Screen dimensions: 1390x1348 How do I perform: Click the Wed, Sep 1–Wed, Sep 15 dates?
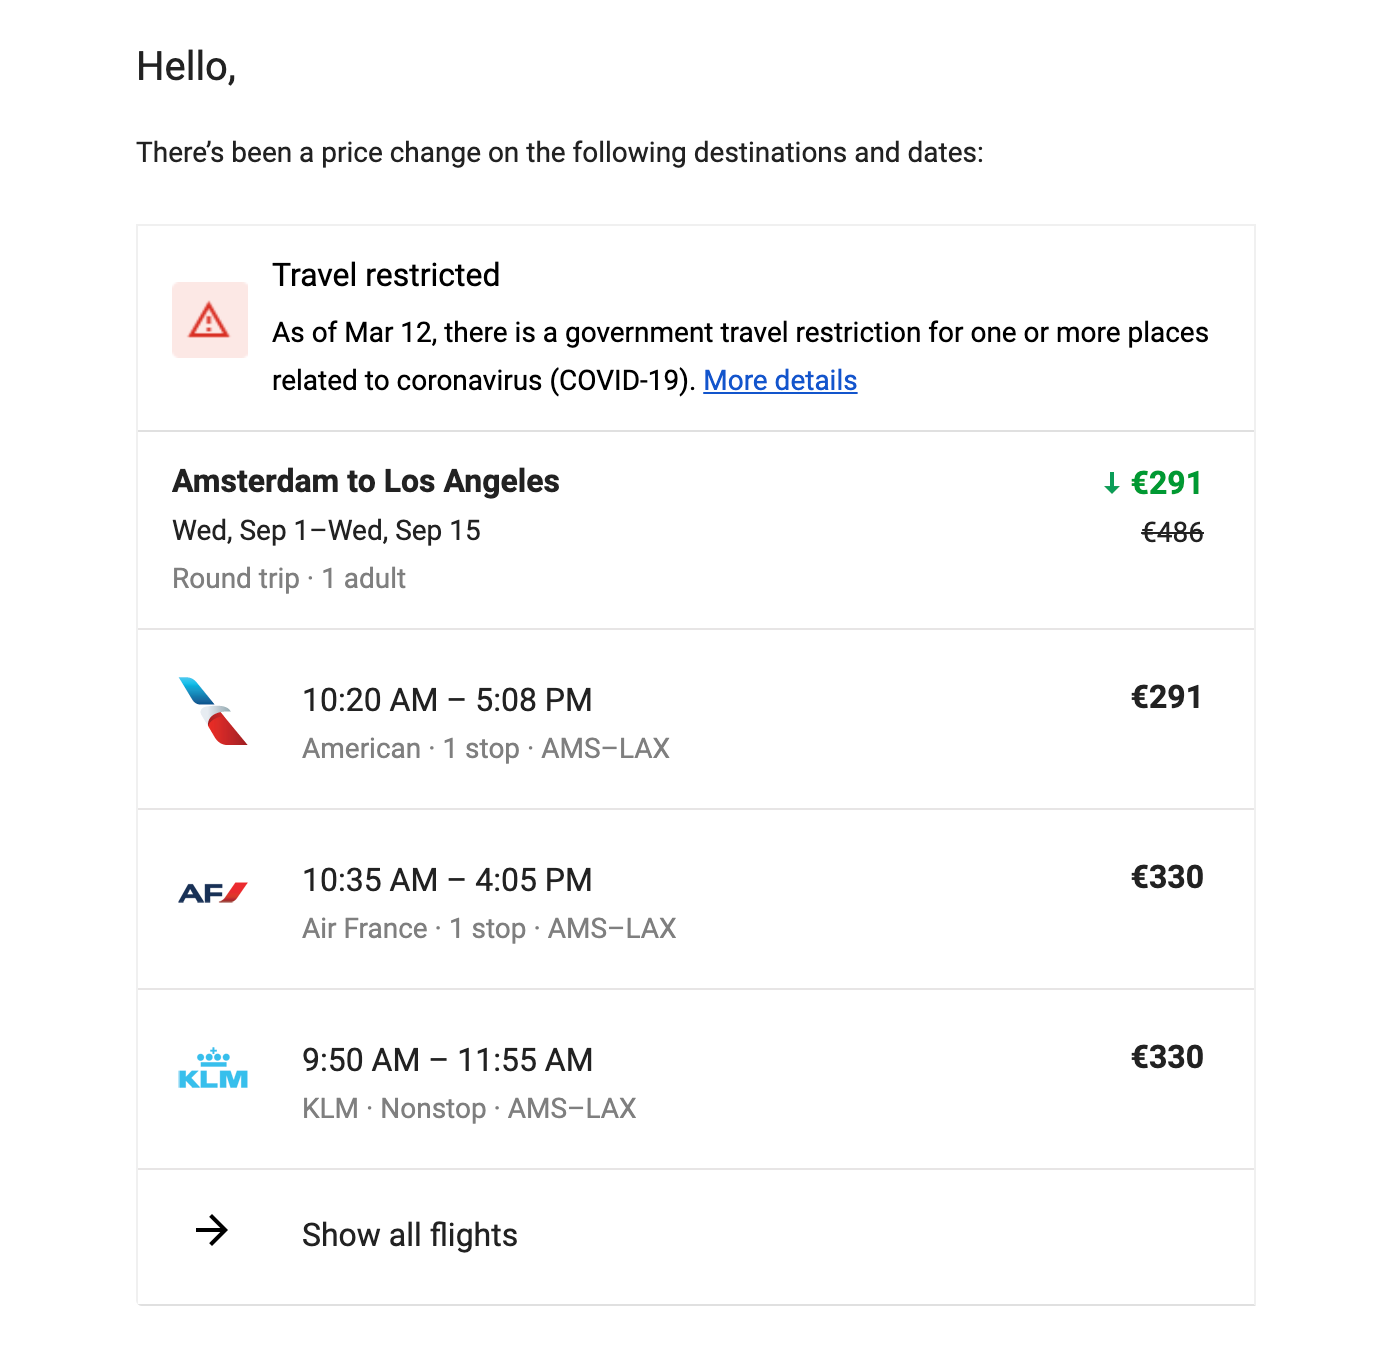tap(326, 530)
